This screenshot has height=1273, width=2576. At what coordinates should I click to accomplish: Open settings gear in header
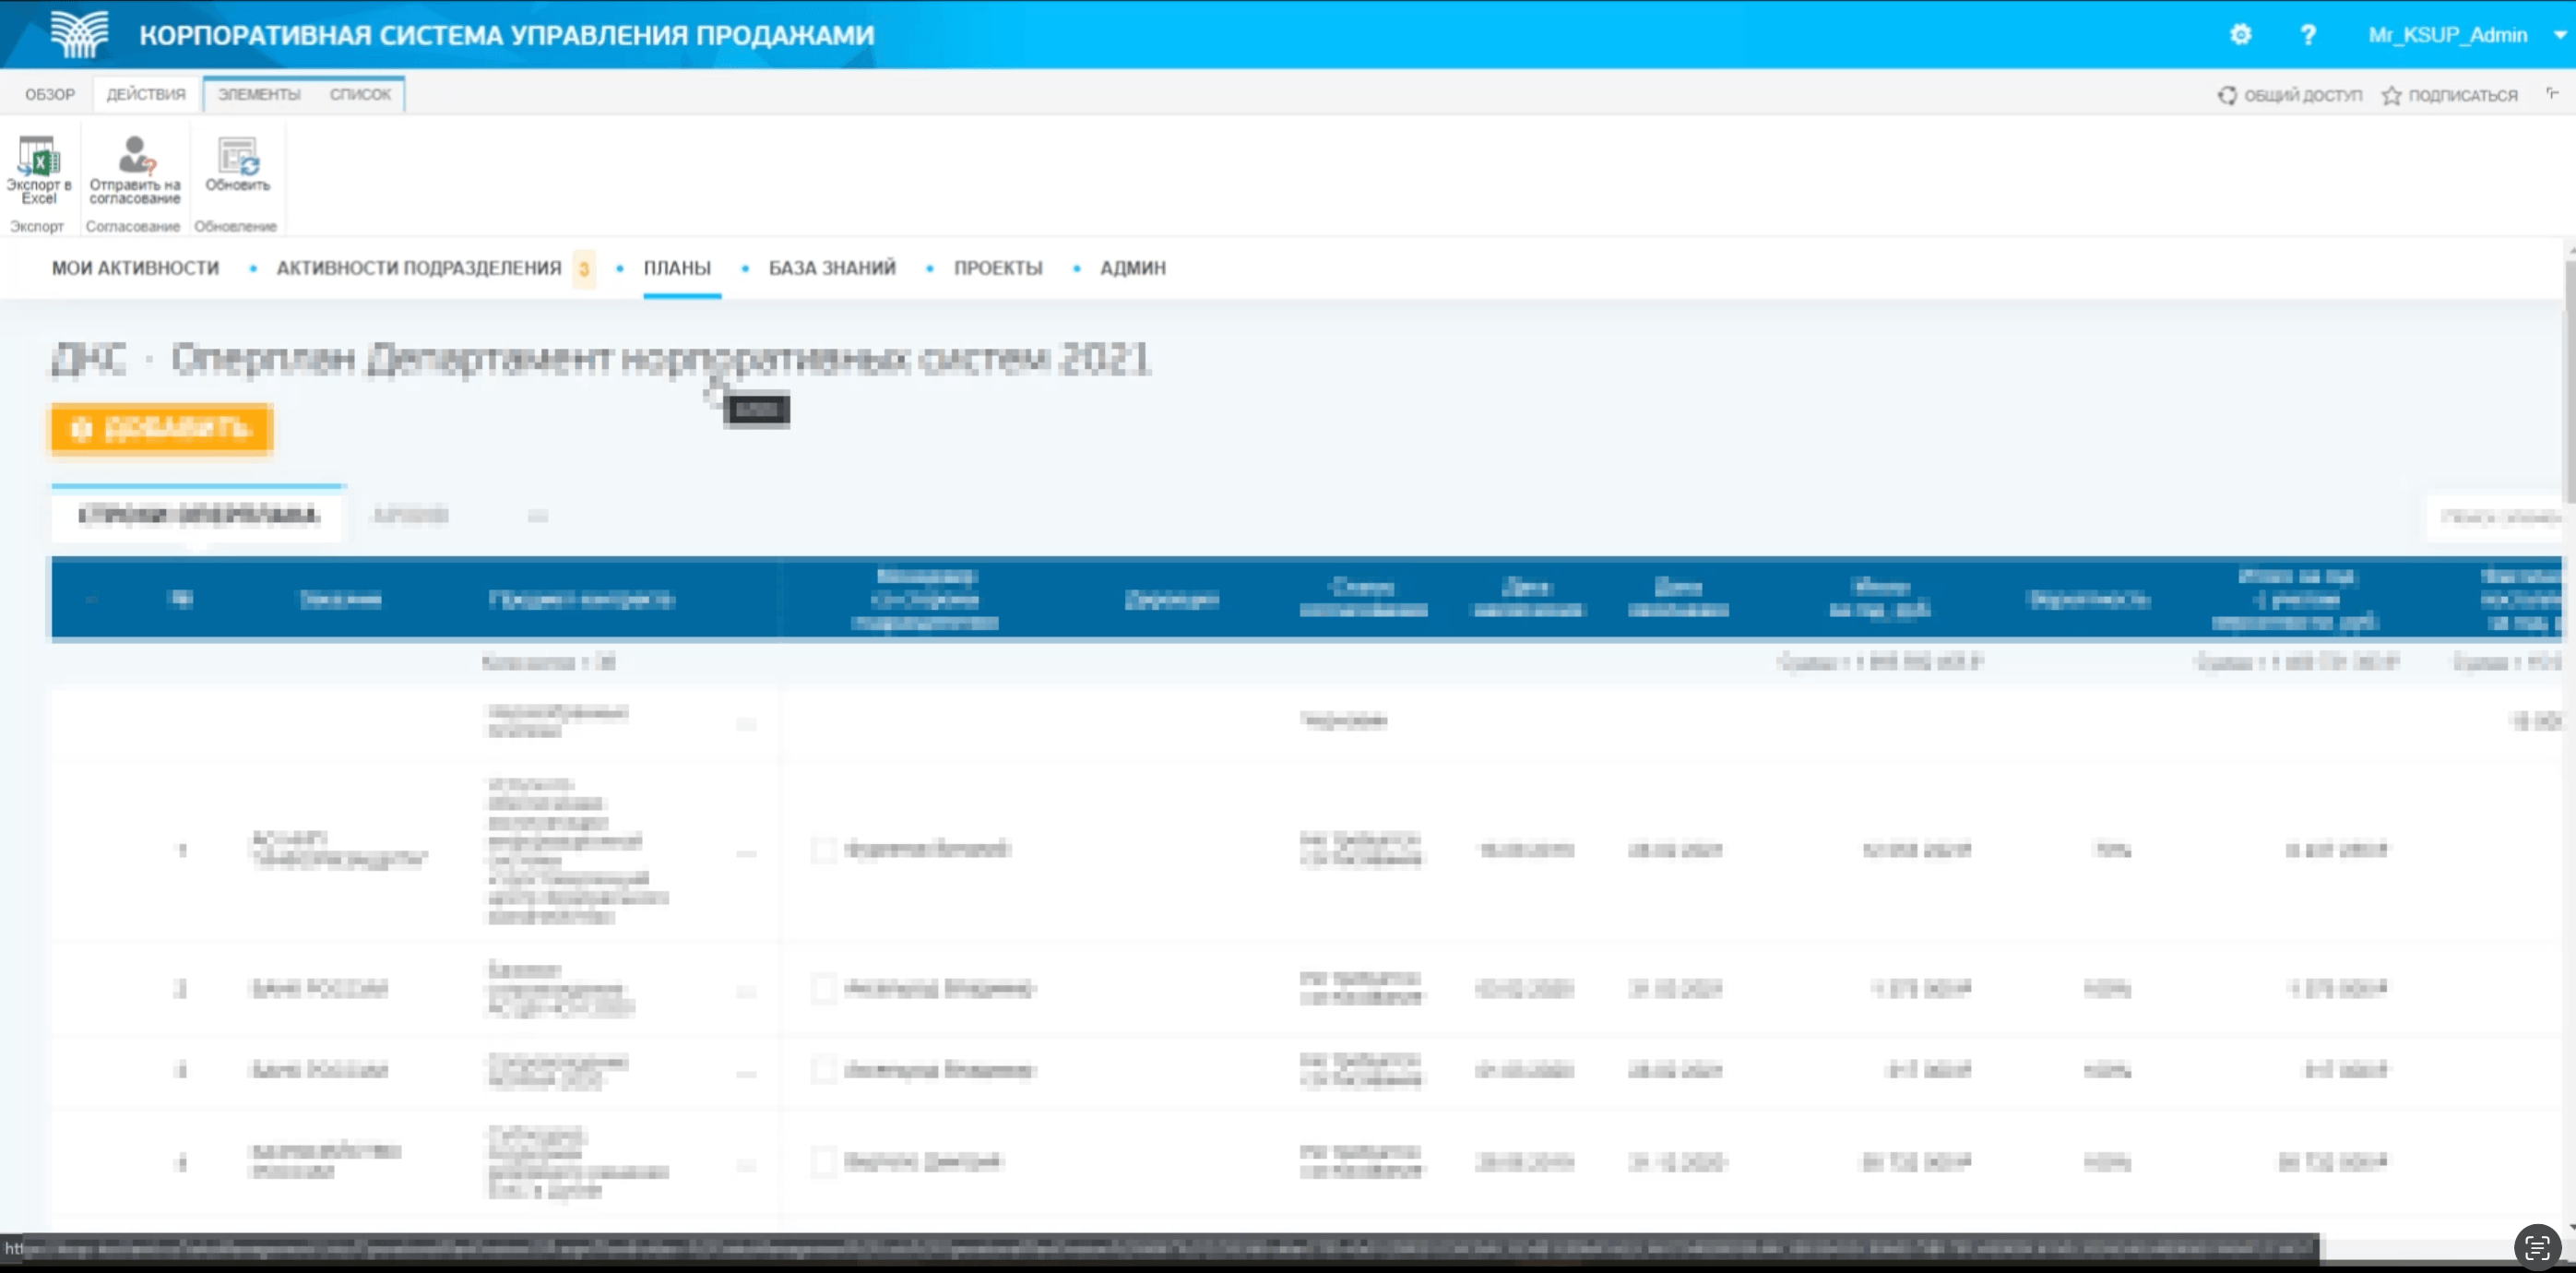point(2240,35)
